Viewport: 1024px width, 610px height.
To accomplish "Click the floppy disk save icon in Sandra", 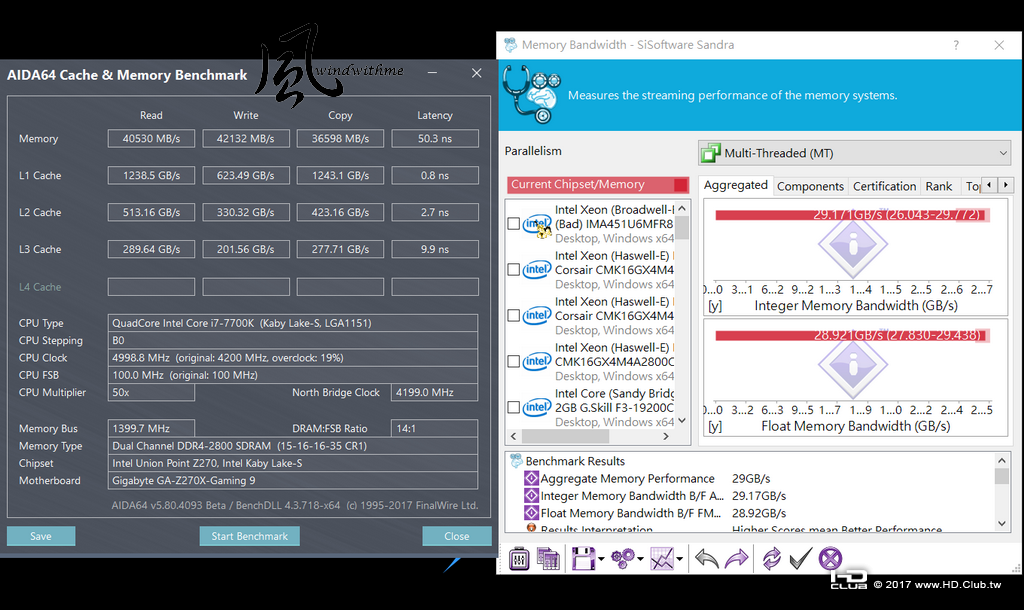I will (583, 559).
